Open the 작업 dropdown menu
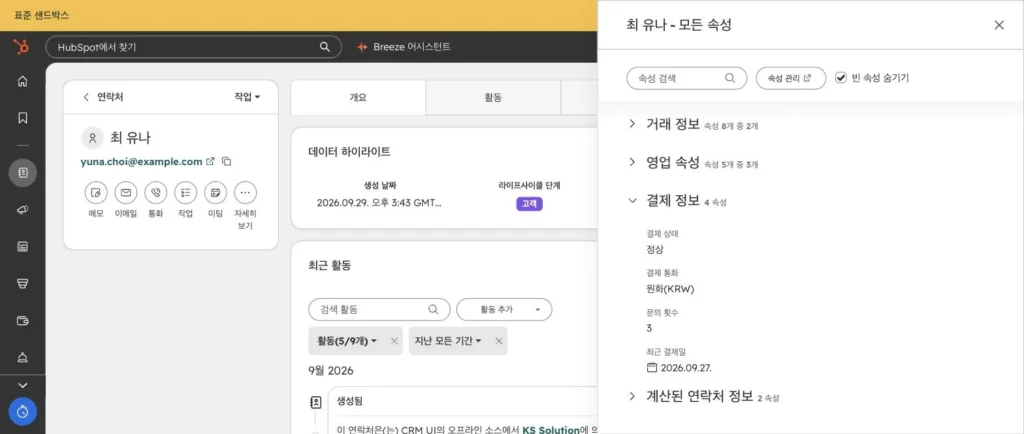This screenshot has height=434, width=1024. pyautogui.click(x=247, y=97)
